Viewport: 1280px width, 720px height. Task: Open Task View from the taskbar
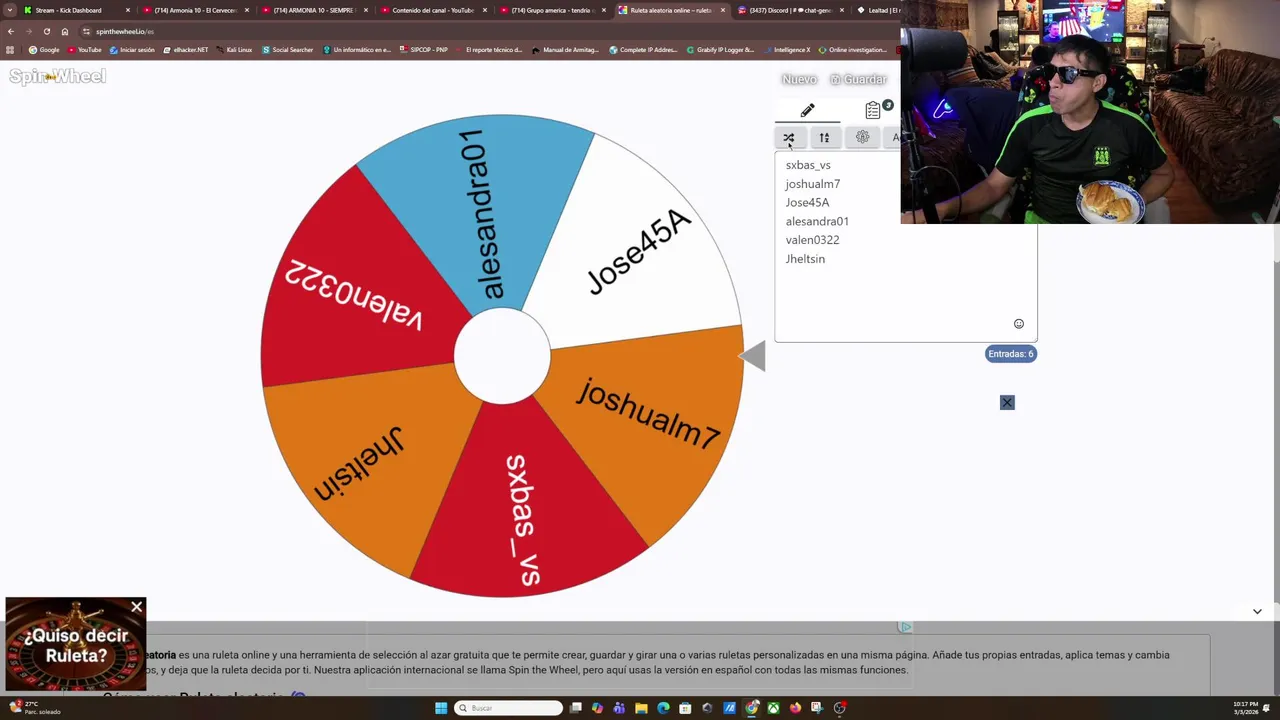point(576,708)
